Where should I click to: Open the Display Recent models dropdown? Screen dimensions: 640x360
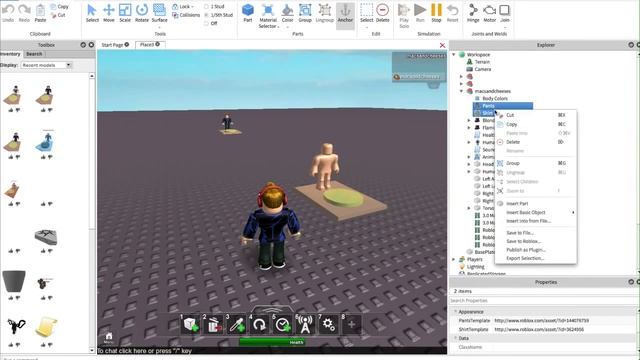[x=46, y=65]
